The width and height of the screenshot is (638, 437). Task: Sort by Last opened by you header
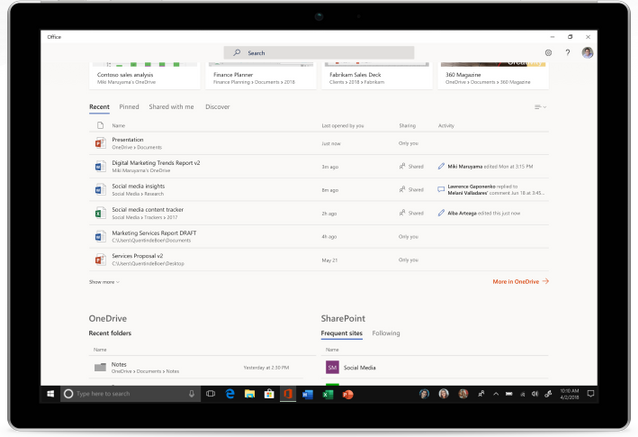point(343,126)
